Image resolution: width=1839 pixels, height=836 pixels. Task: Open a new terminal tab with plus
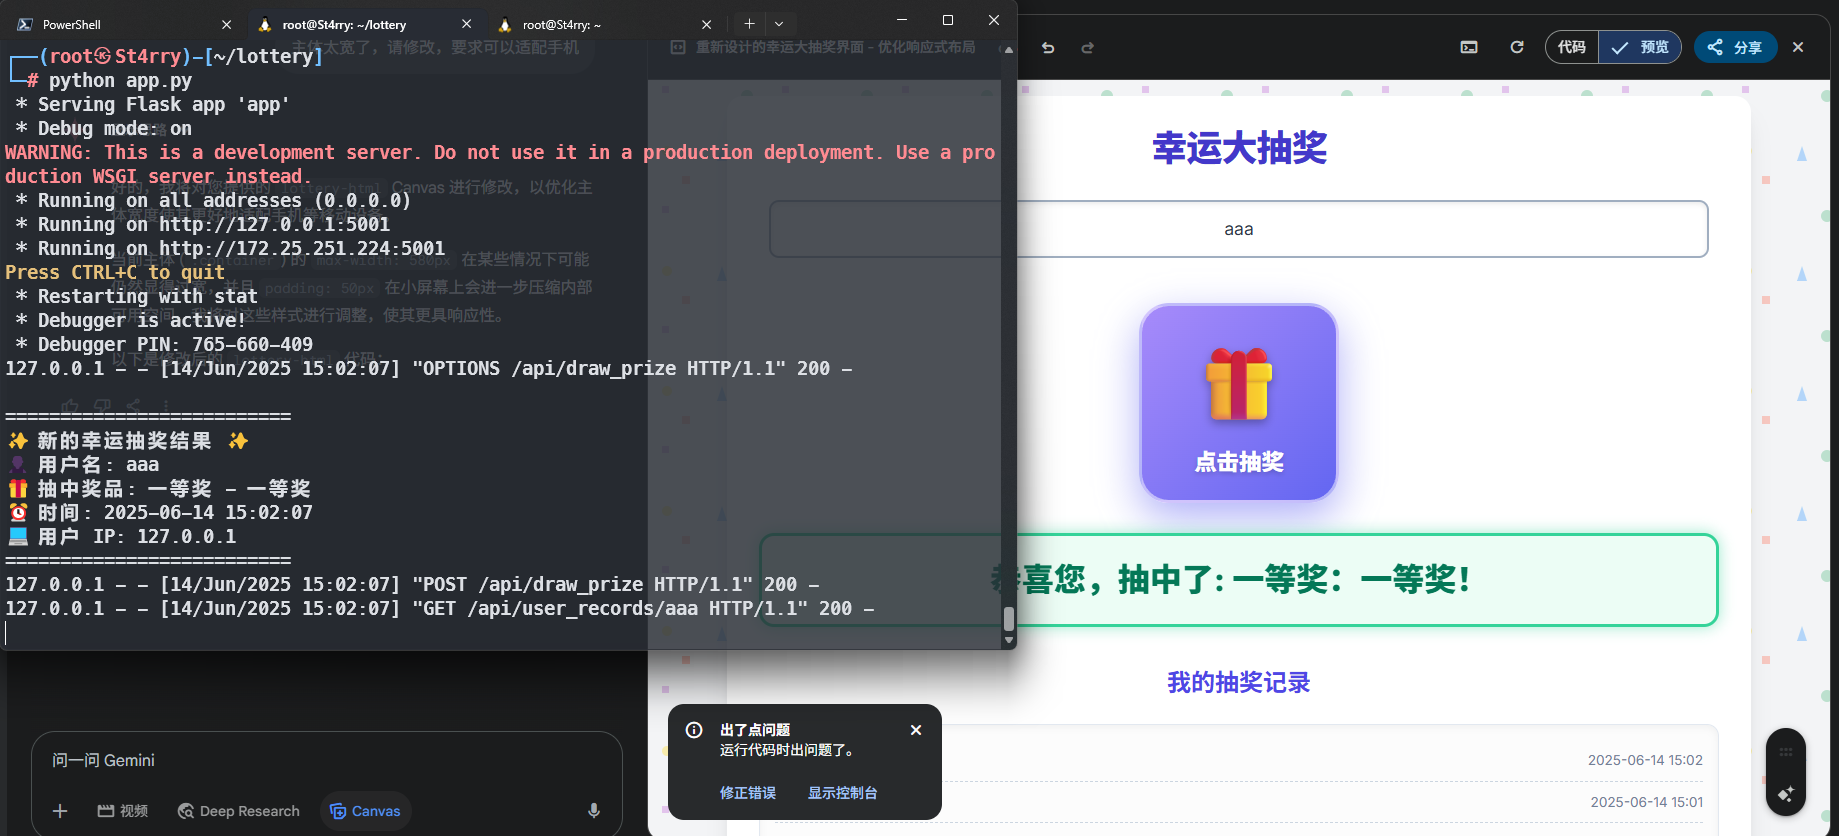[749, 23]
